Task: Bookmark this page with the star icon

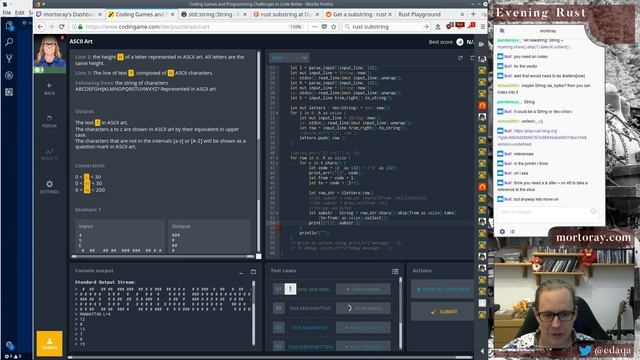Action: pos(333,27)
